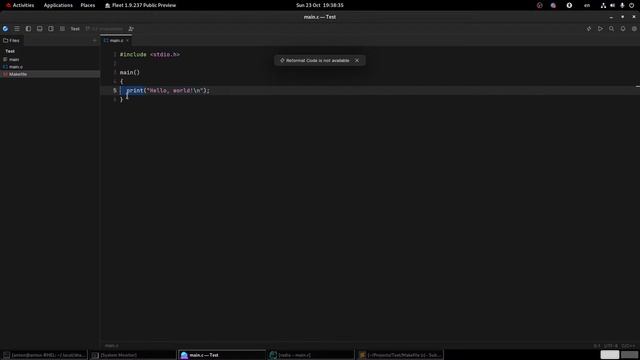Toggle the bottom panel visibility icon
This screenshot has height=360, width=640.
[40, 29]
